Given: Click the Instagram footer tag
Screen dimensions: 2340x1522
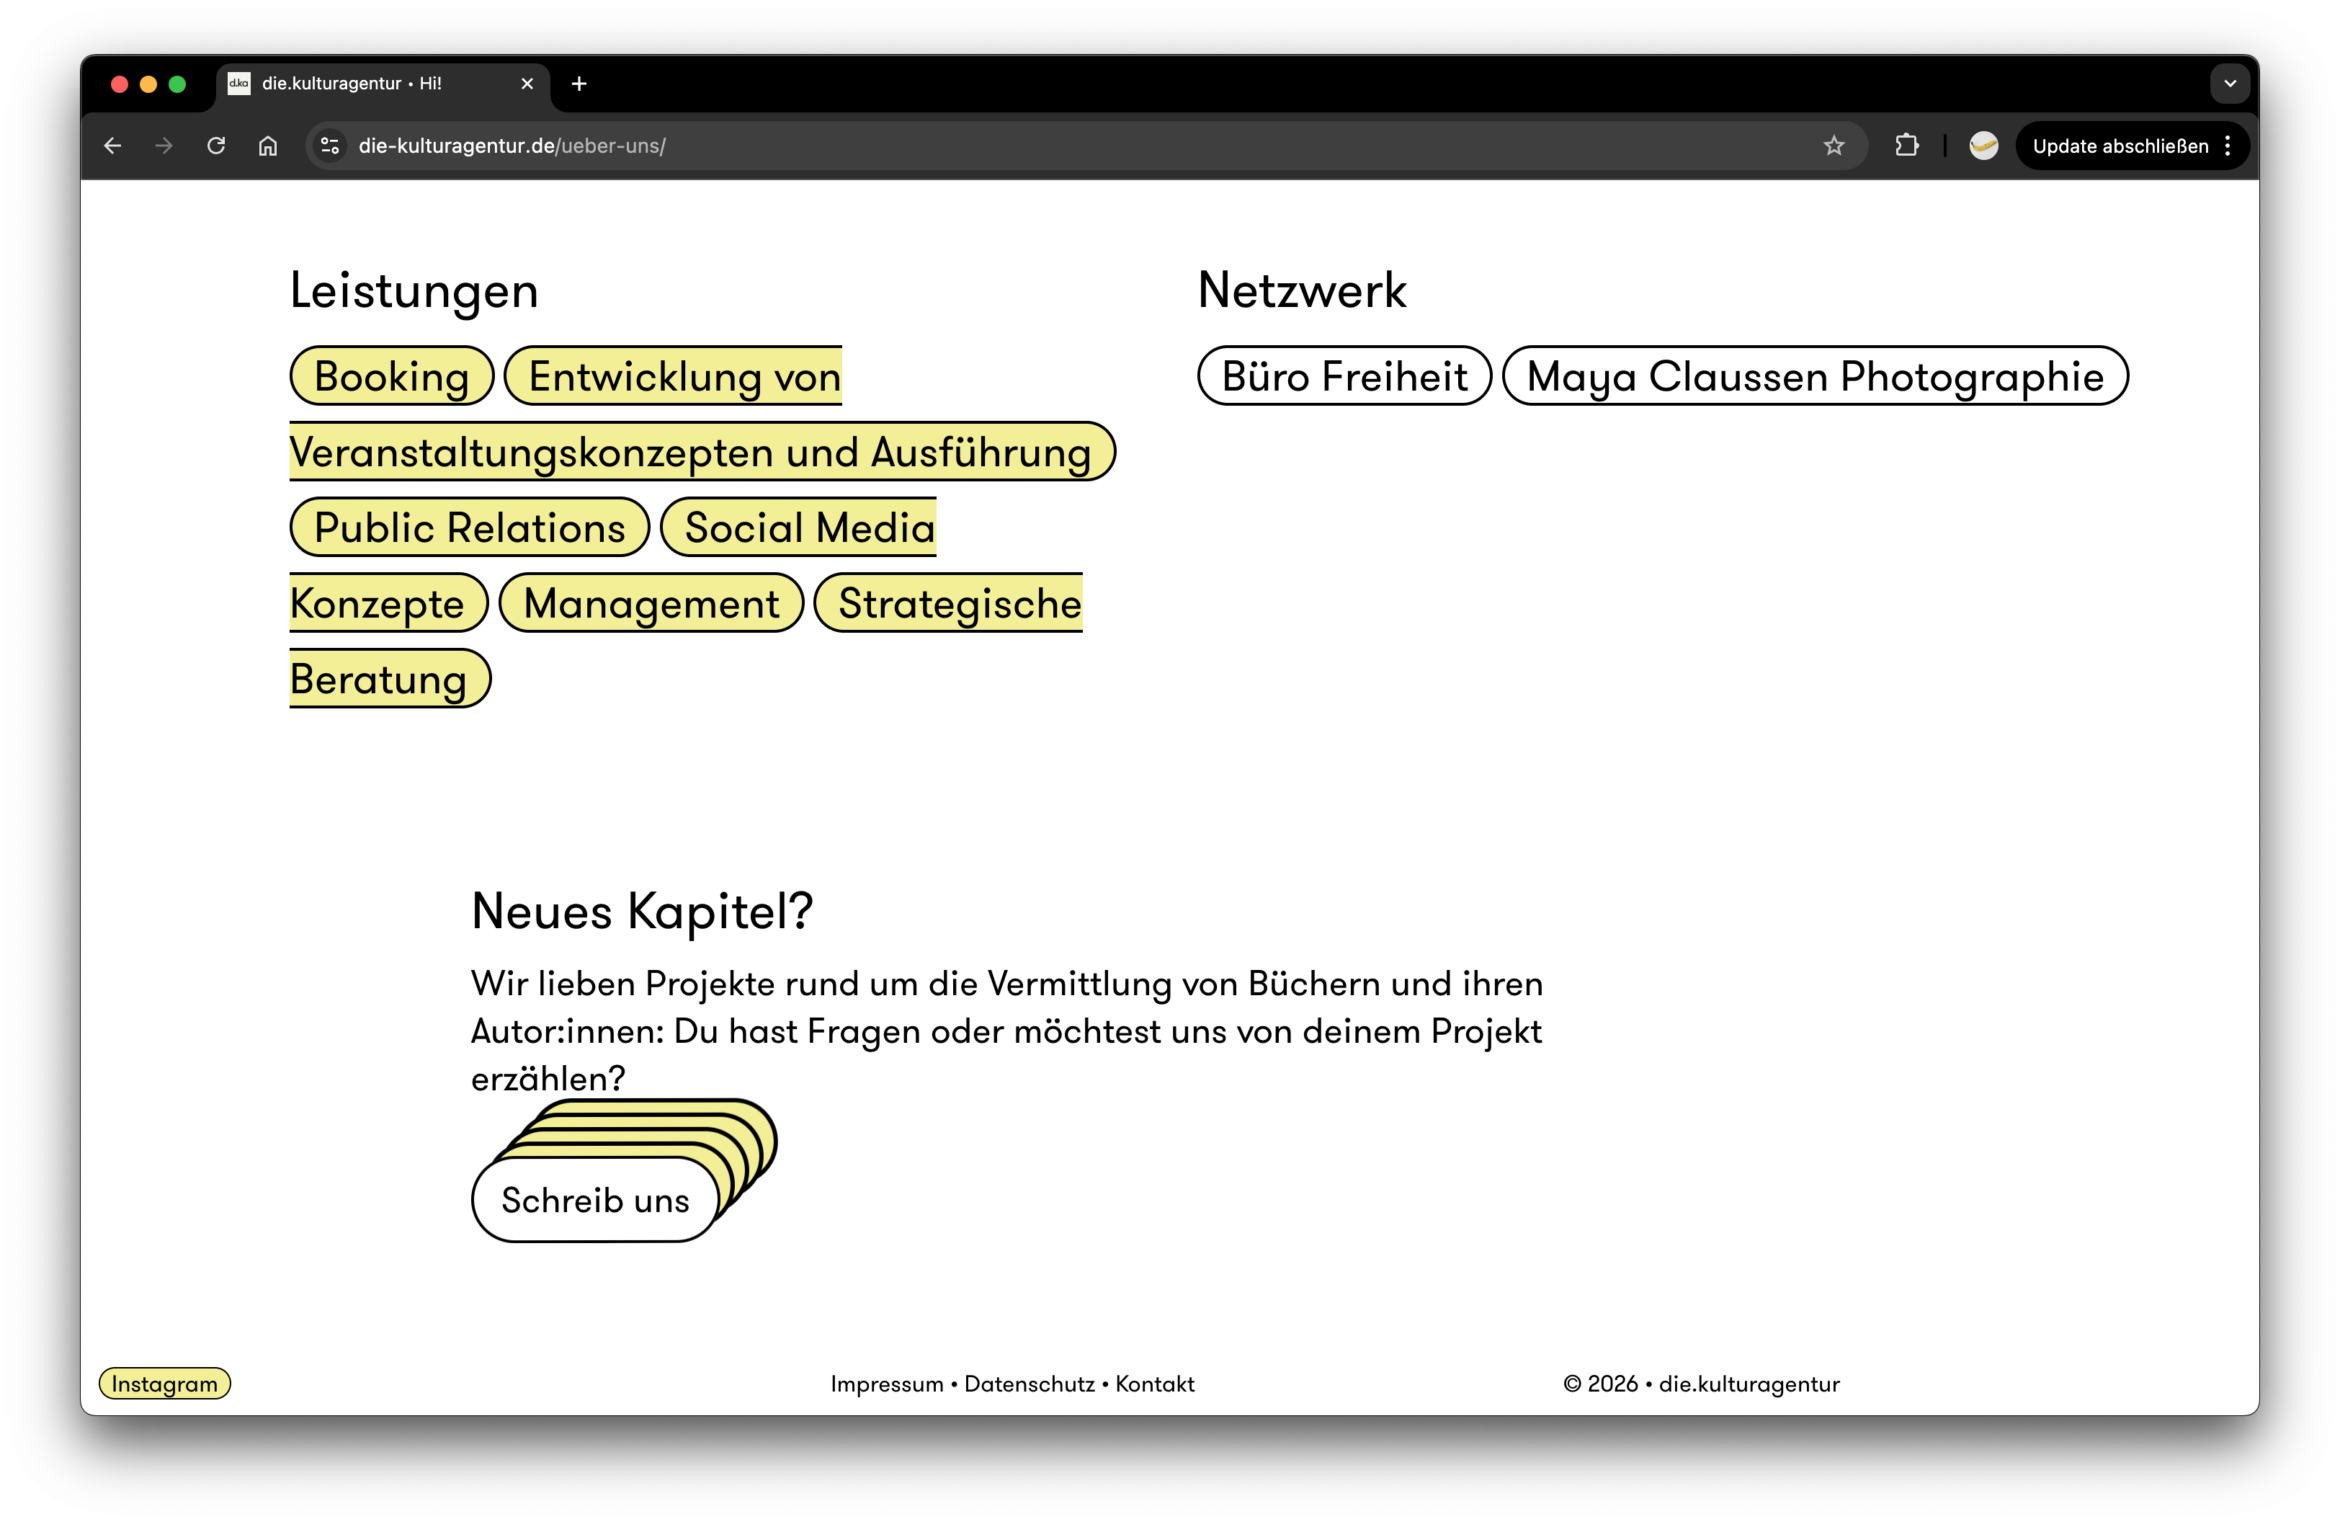Looking at the screenshot, I should 165,1384.
